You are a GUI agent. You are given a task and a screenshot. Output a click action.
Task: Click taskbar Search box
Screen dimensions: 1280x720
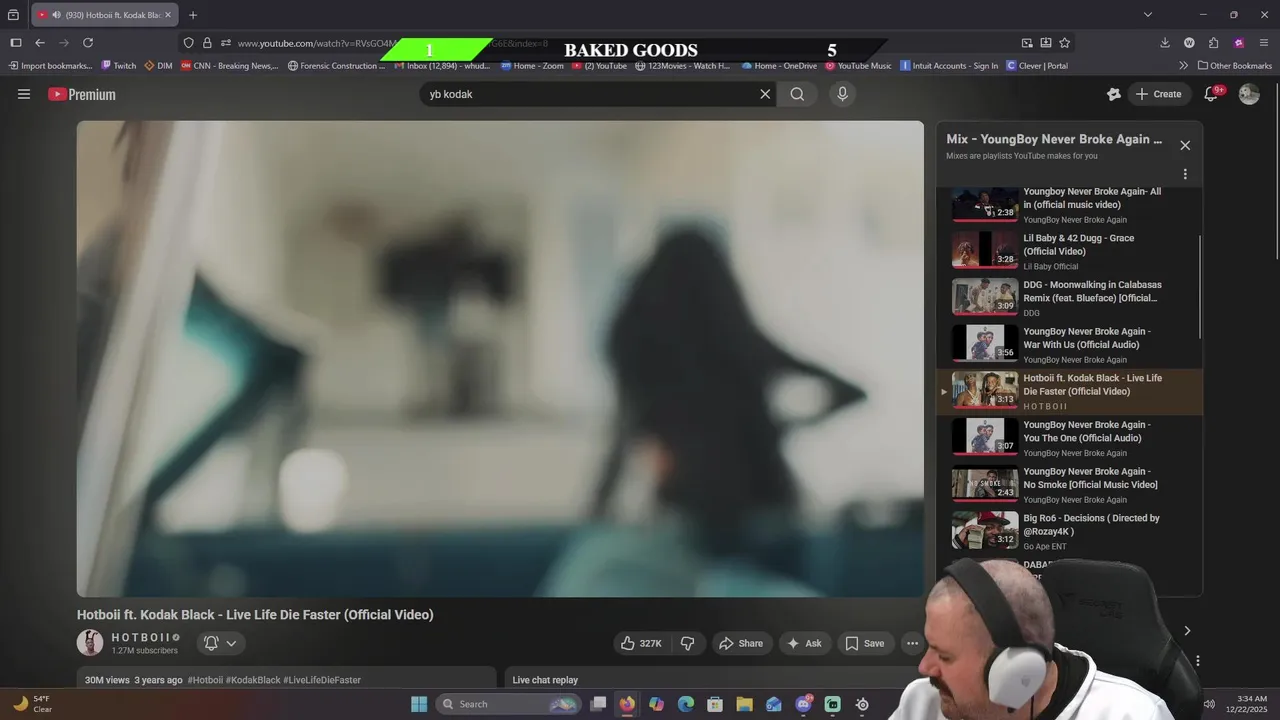click(x=509, y=704)
